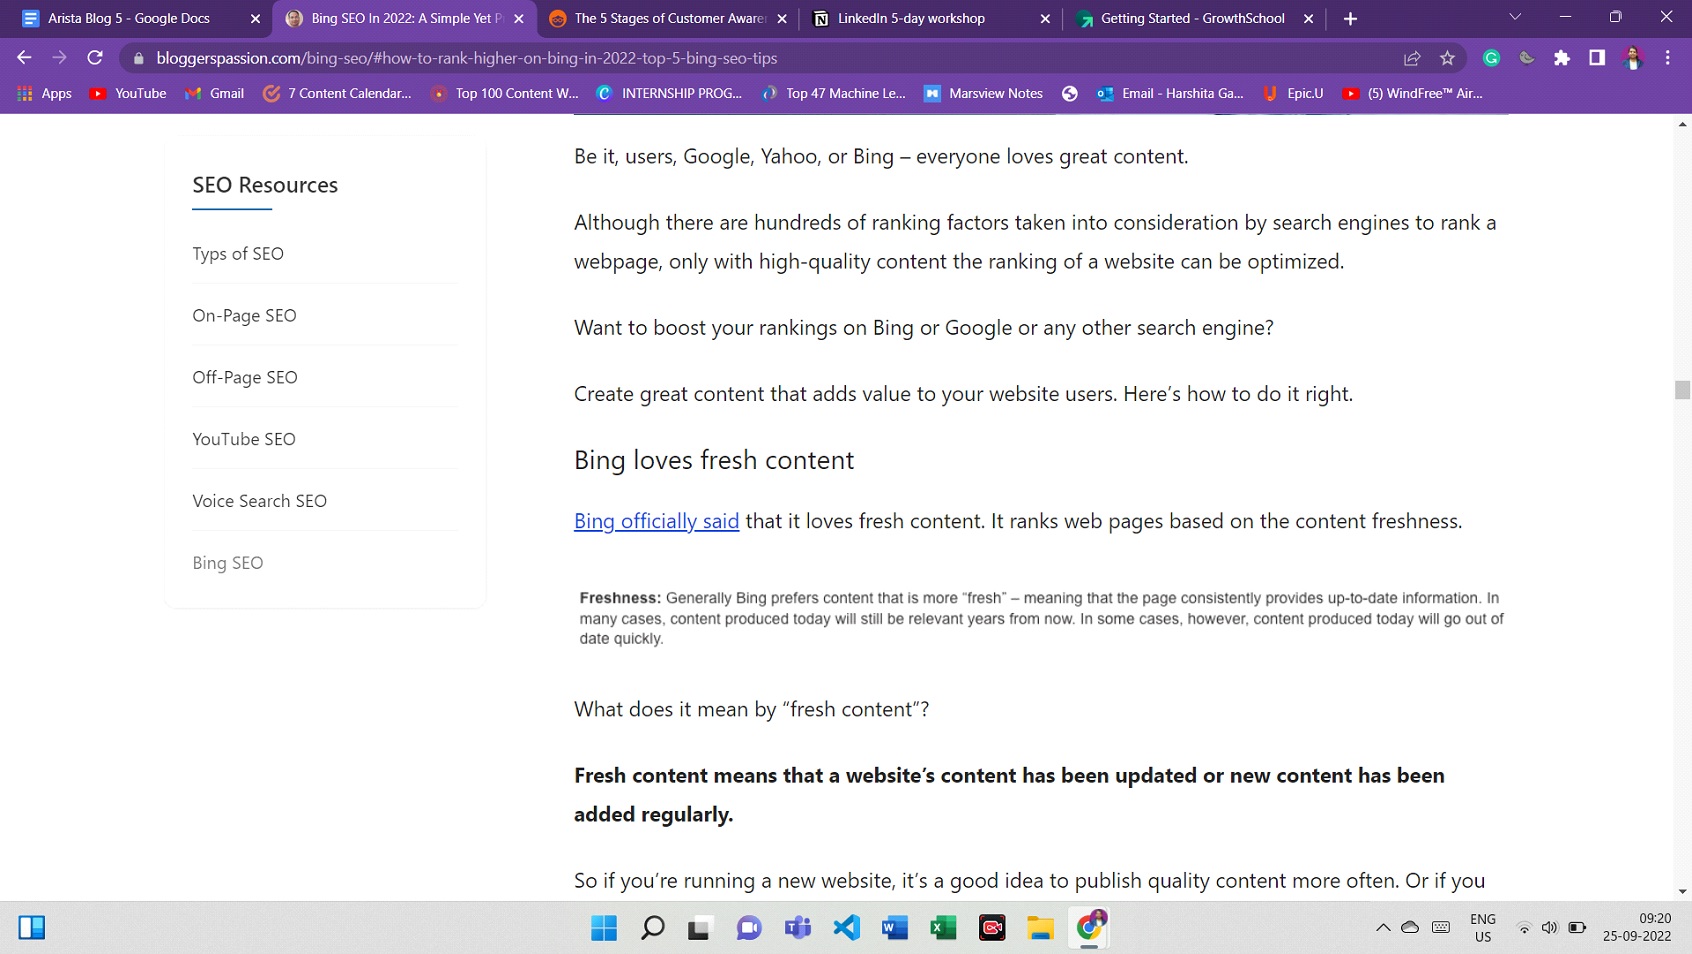Open the Windows Start menu
1692x954 pixels.
click(x=604, y=928)
